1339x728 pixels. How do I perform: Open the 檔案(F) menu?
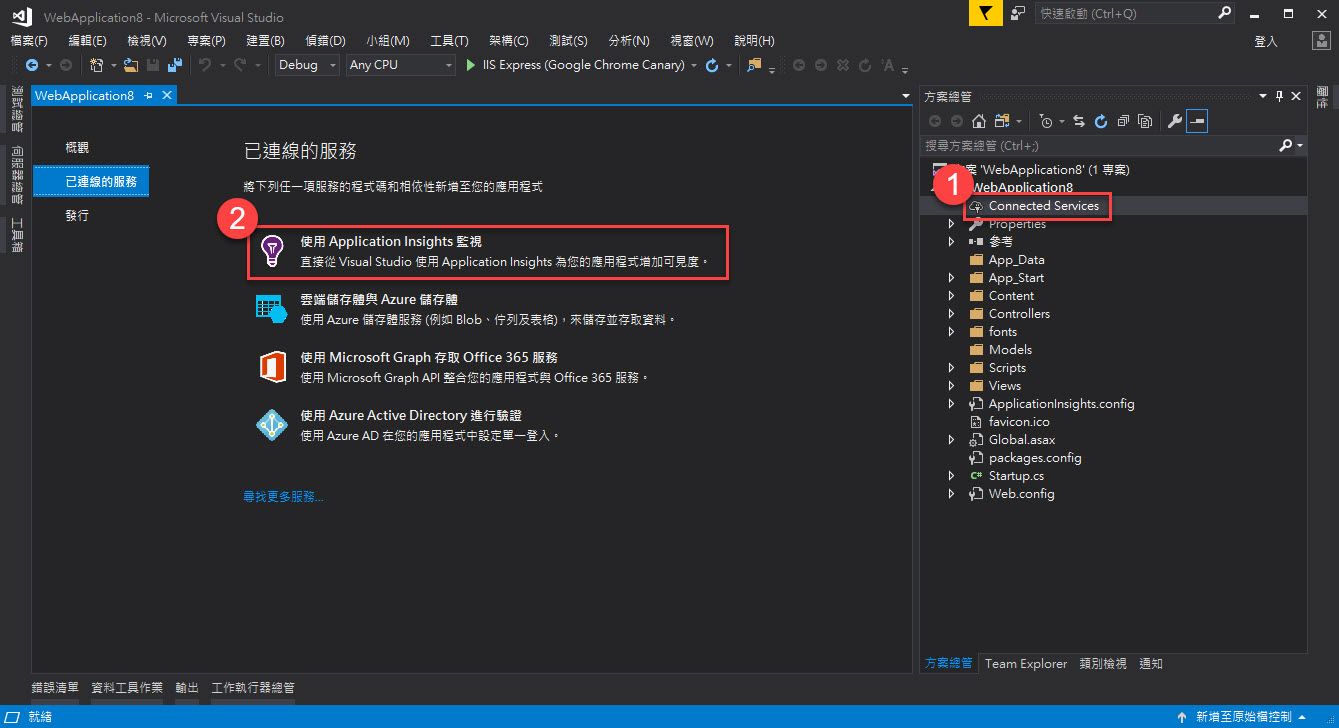(29, 41)
